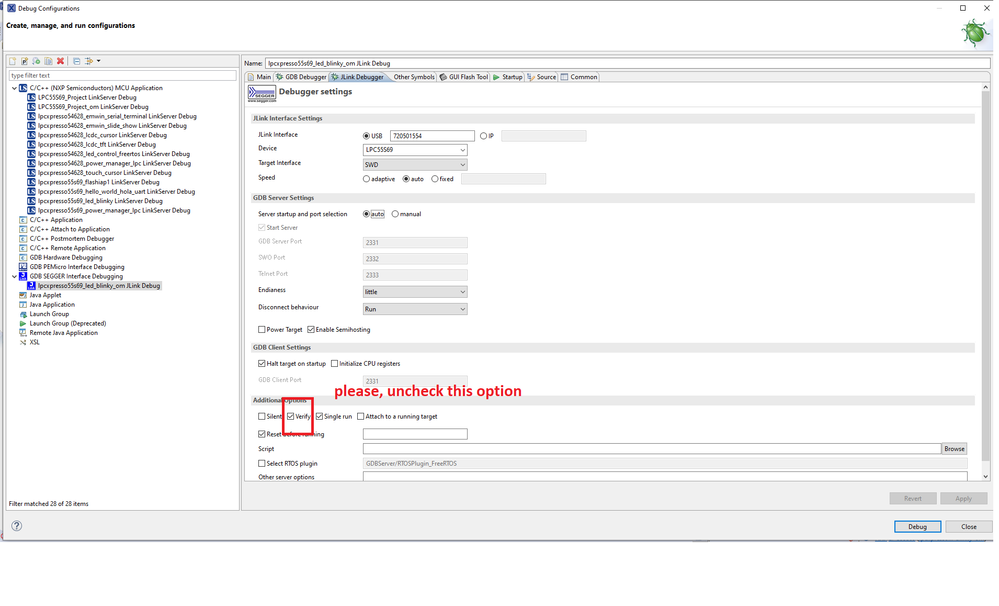The image size is (999, 606).
Task: Switch to GUI Flash Tool tab
Action: [x=464, y=77]
